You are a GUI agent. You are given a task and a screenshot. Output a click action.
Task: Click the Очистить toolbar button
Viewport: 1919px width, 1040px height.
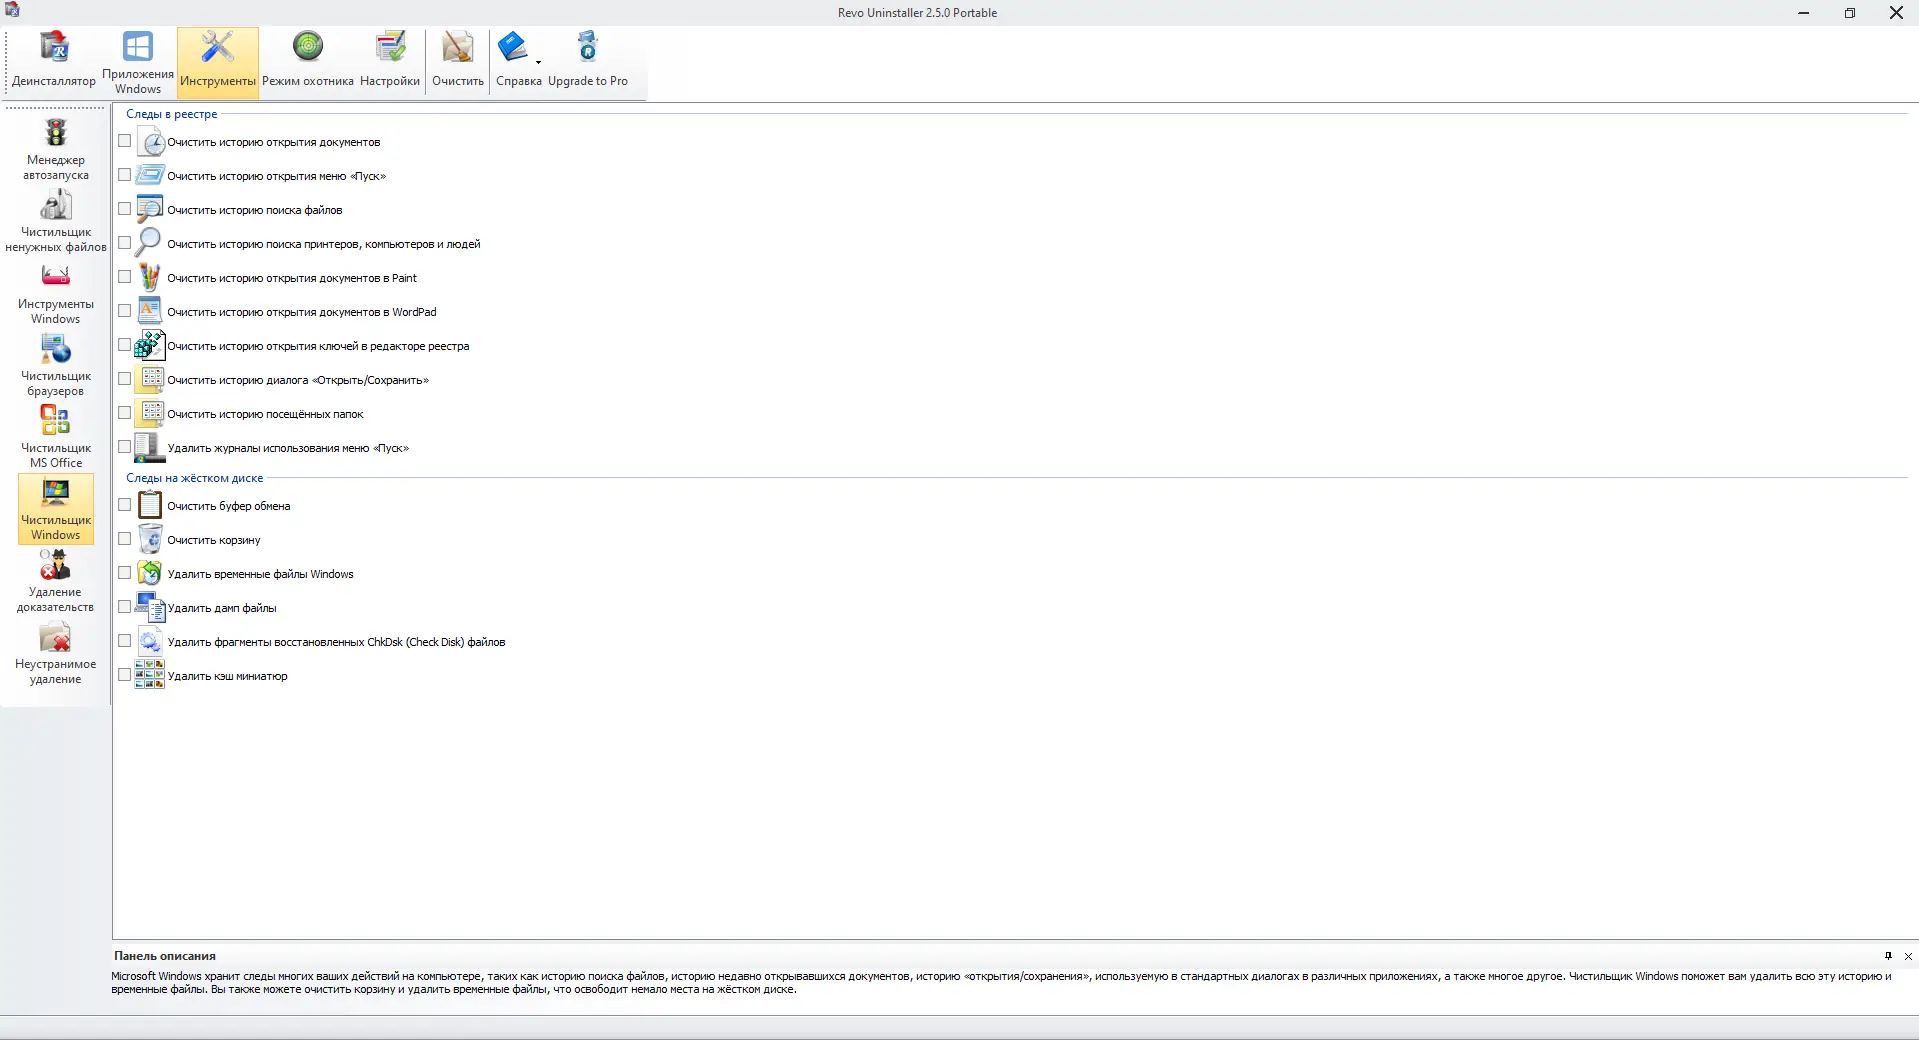458,62
